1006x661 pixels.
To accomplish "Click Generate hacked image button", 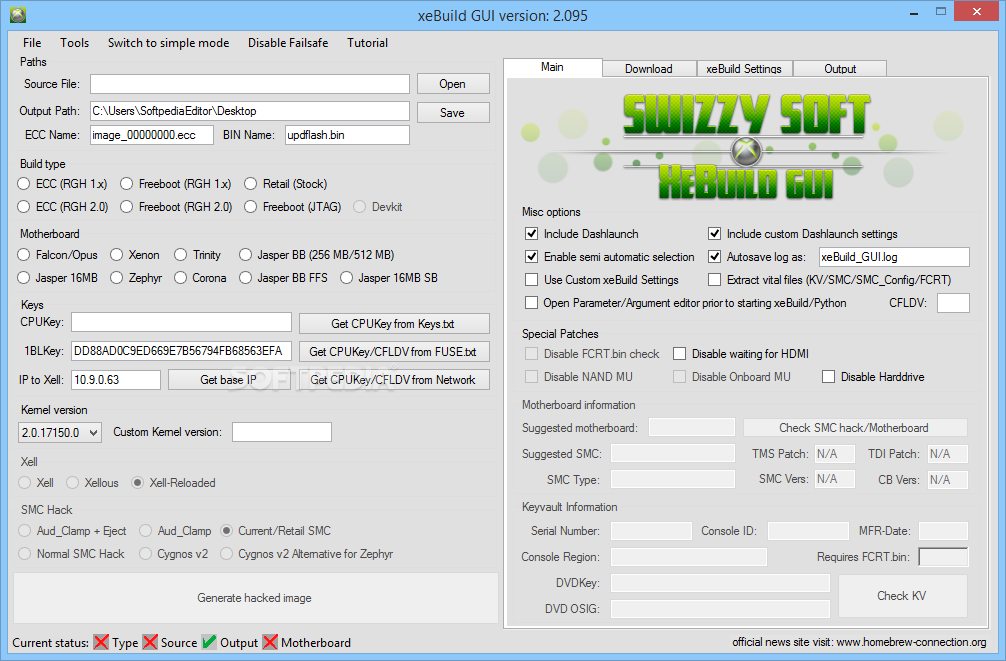I will (x=255, y=597).
